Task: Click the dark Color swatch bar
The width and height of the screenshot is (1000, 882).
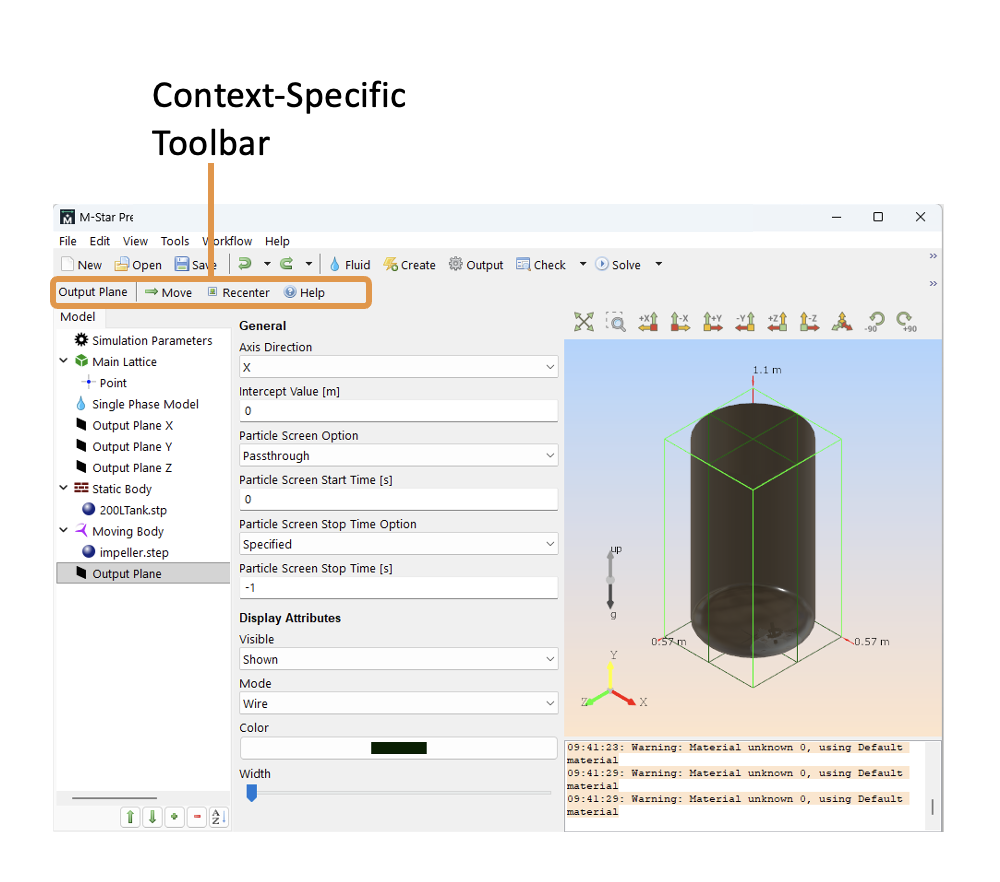Action: 398,748
